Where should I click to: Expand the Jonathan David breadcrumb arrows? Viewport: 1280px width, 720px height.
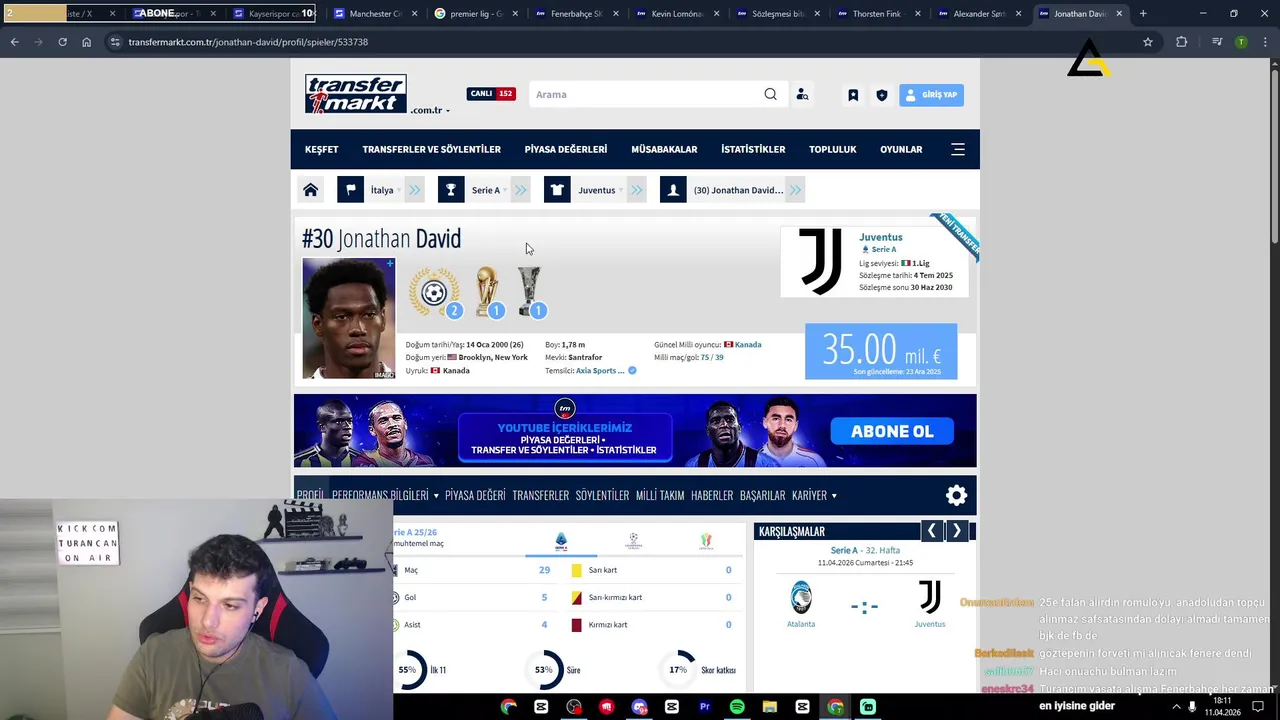click(795, 190)
